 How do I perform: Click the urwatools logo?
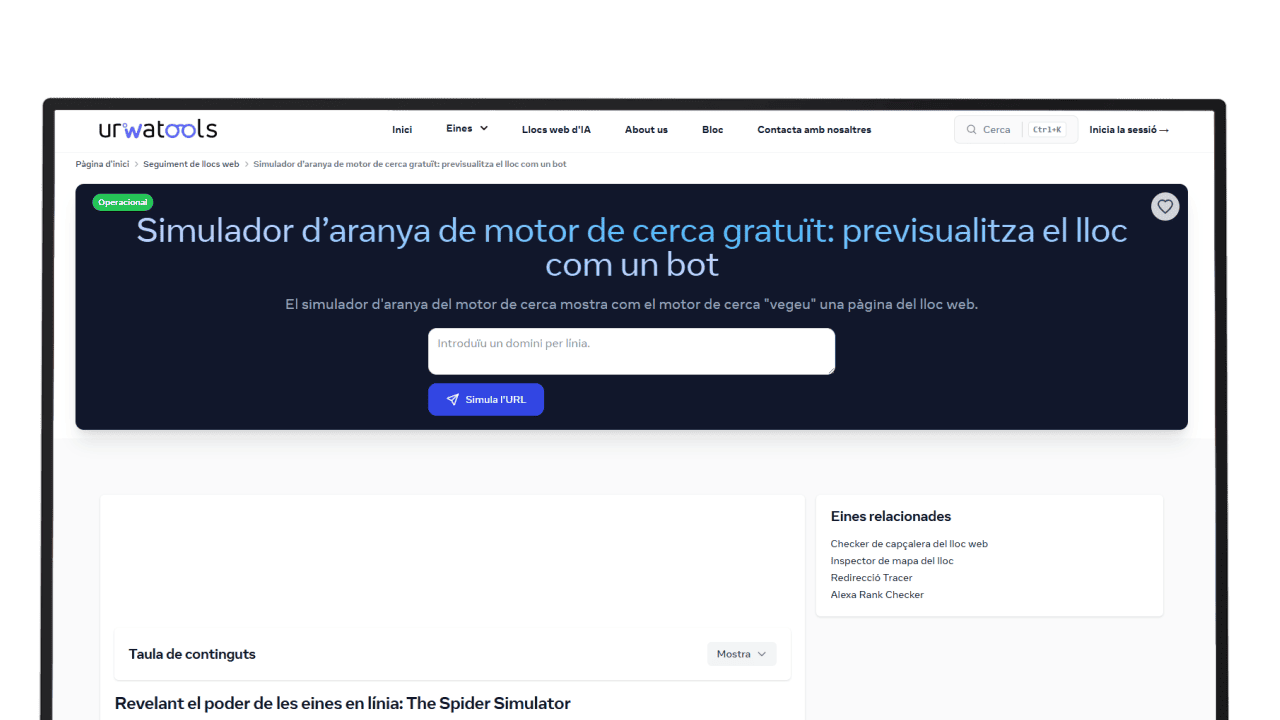(x=158, y=129)
